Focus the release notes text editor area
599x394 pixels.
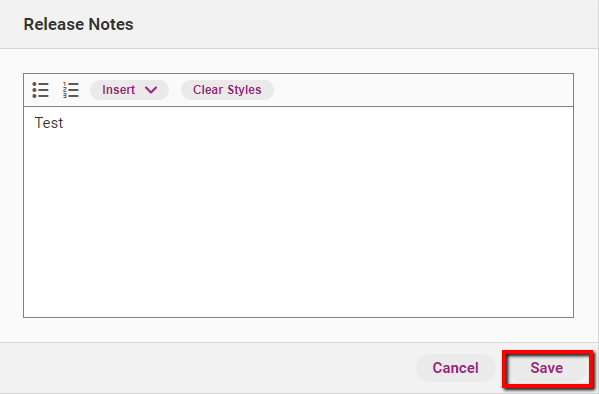pyautogui.click(x=298, y=212)
